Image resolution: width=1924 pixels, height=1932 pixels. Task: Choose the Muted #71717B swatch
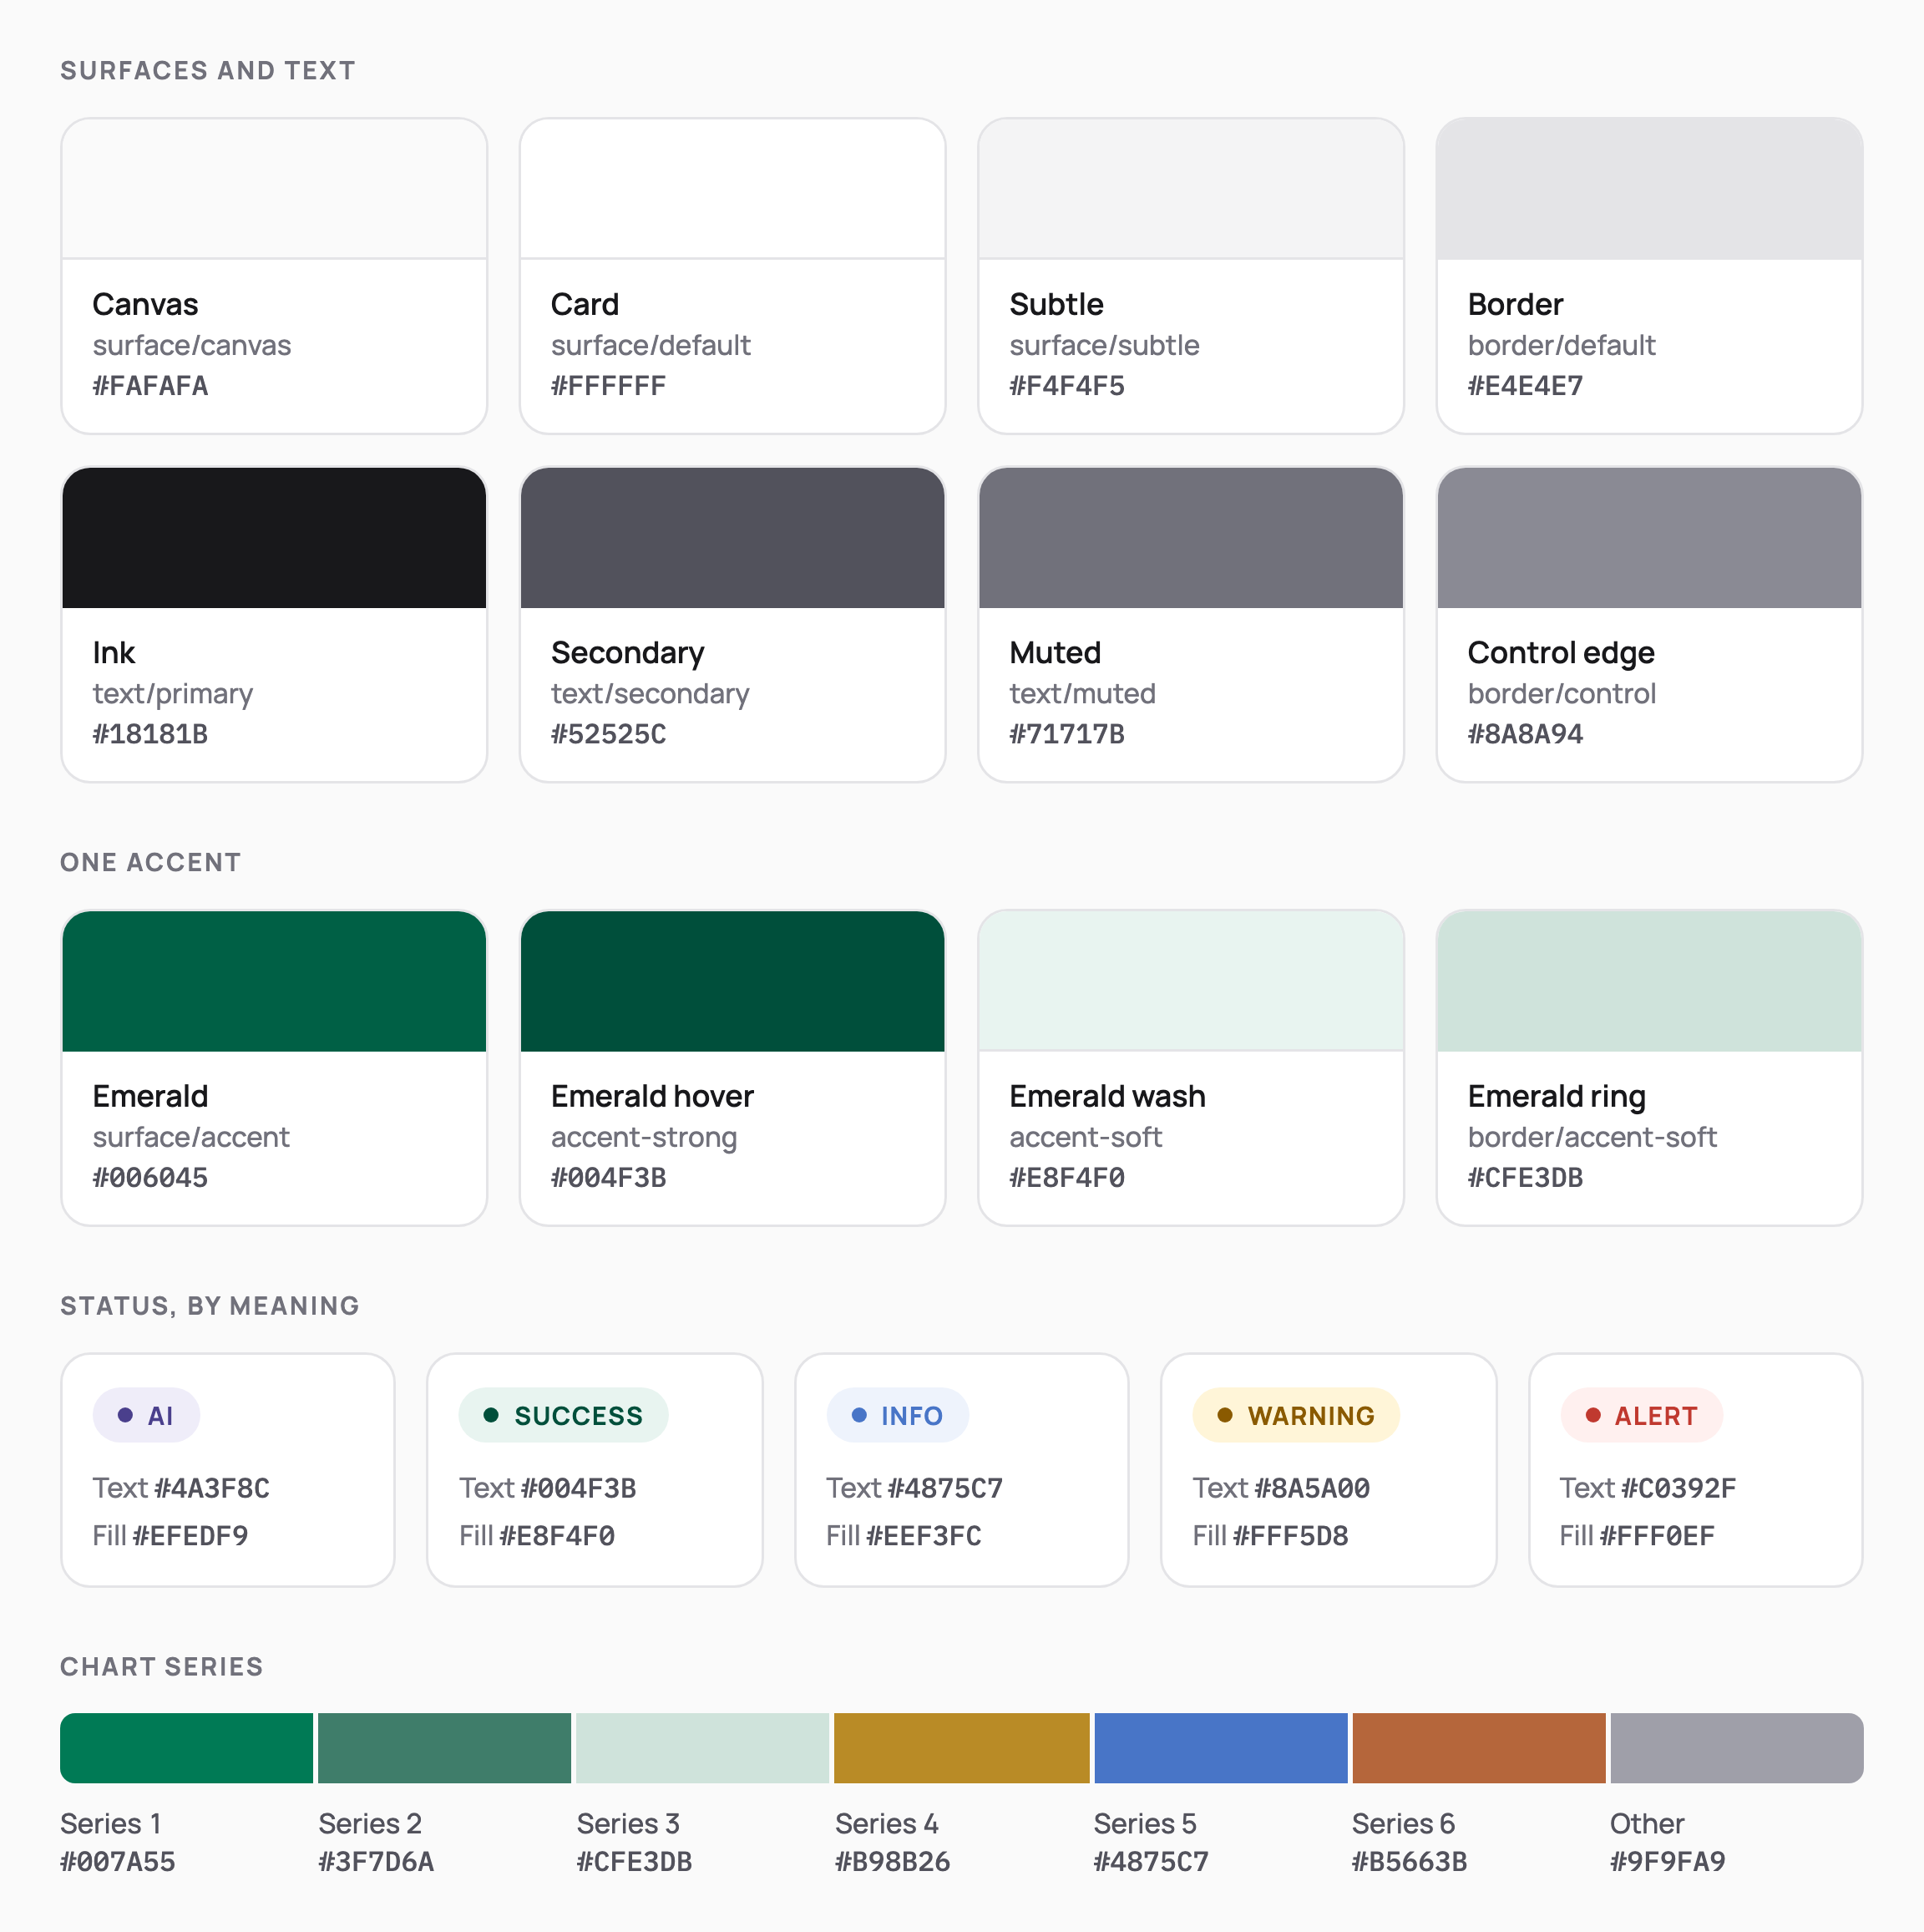click(x=1190, y=538)
